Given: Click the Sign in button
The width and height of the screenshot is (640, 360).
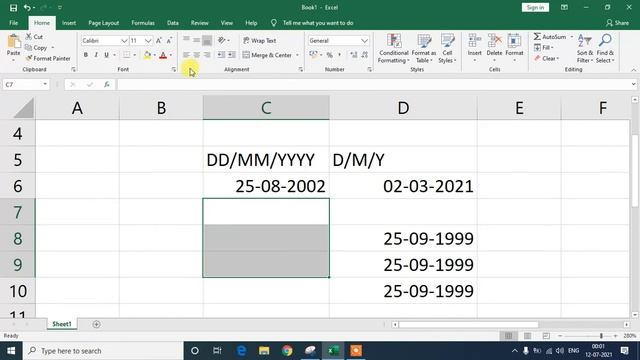Looking at the screenshot, I should point(535,7).
